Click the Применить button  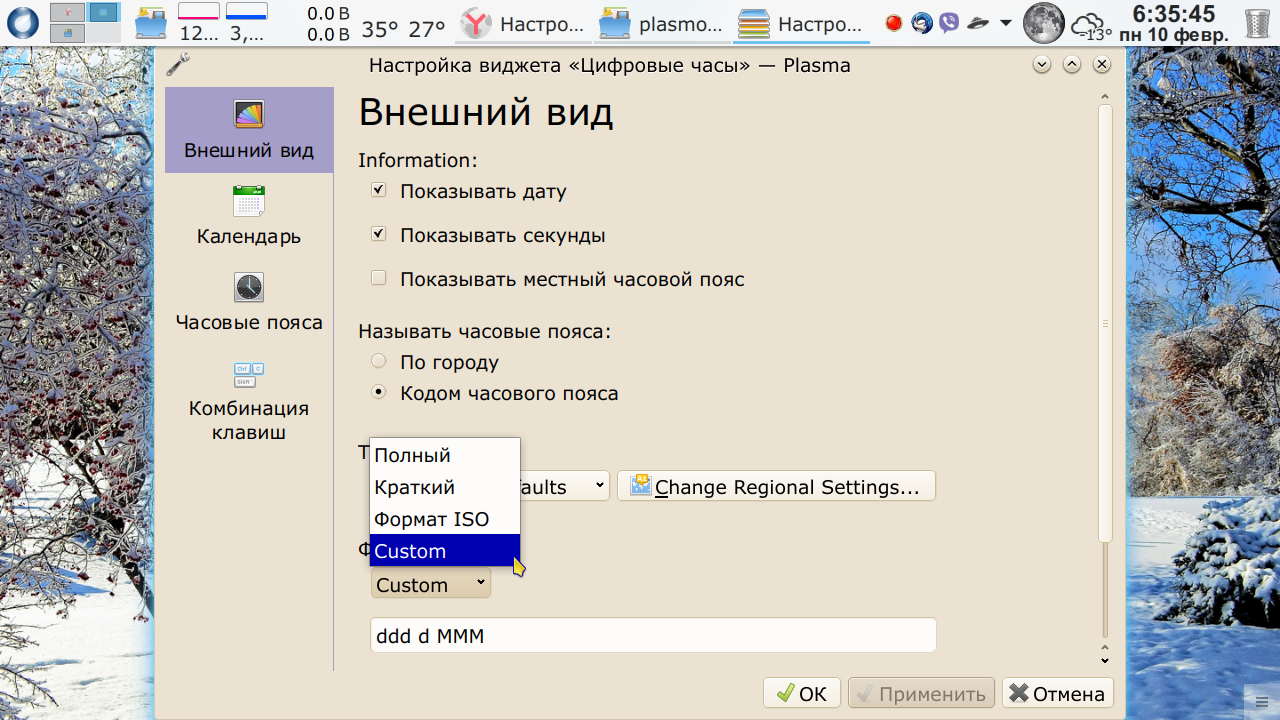tap(922, 693)
